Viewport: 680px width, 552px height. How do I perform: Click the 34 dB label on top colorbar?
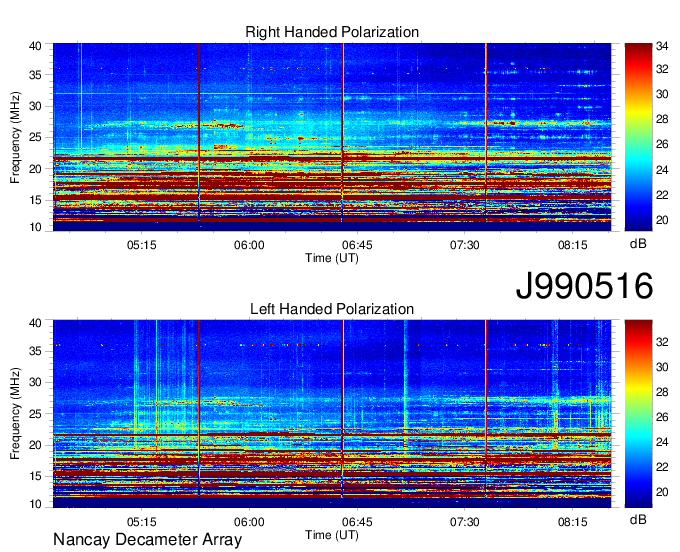click(662, 46)
